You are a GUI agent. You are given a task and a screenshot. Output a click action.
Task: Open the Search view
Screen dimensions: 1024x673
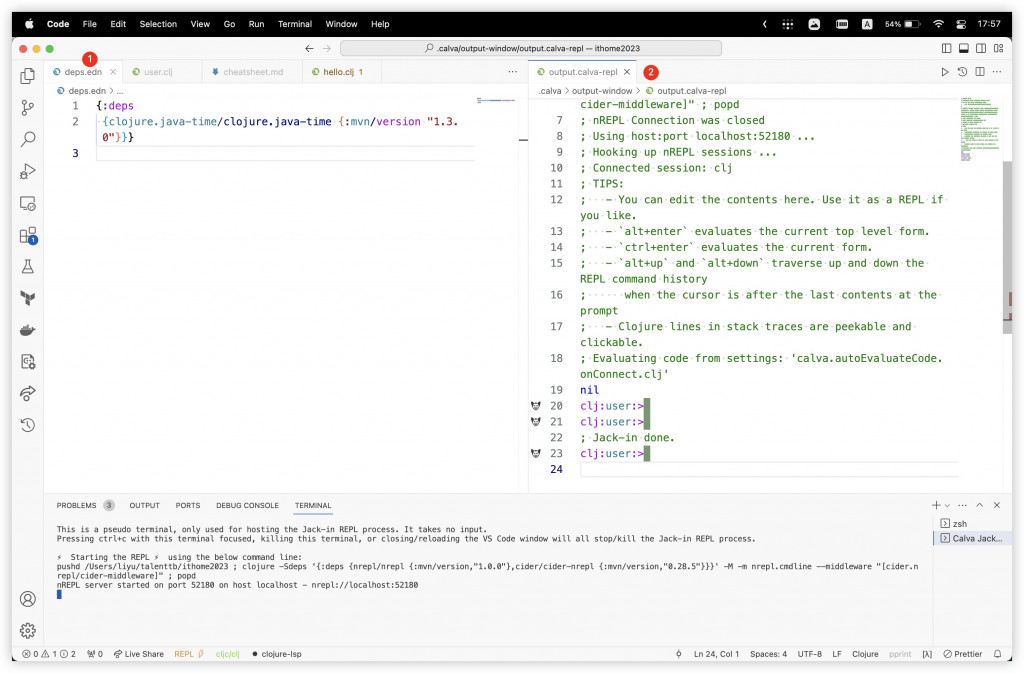tap(27, 139)
